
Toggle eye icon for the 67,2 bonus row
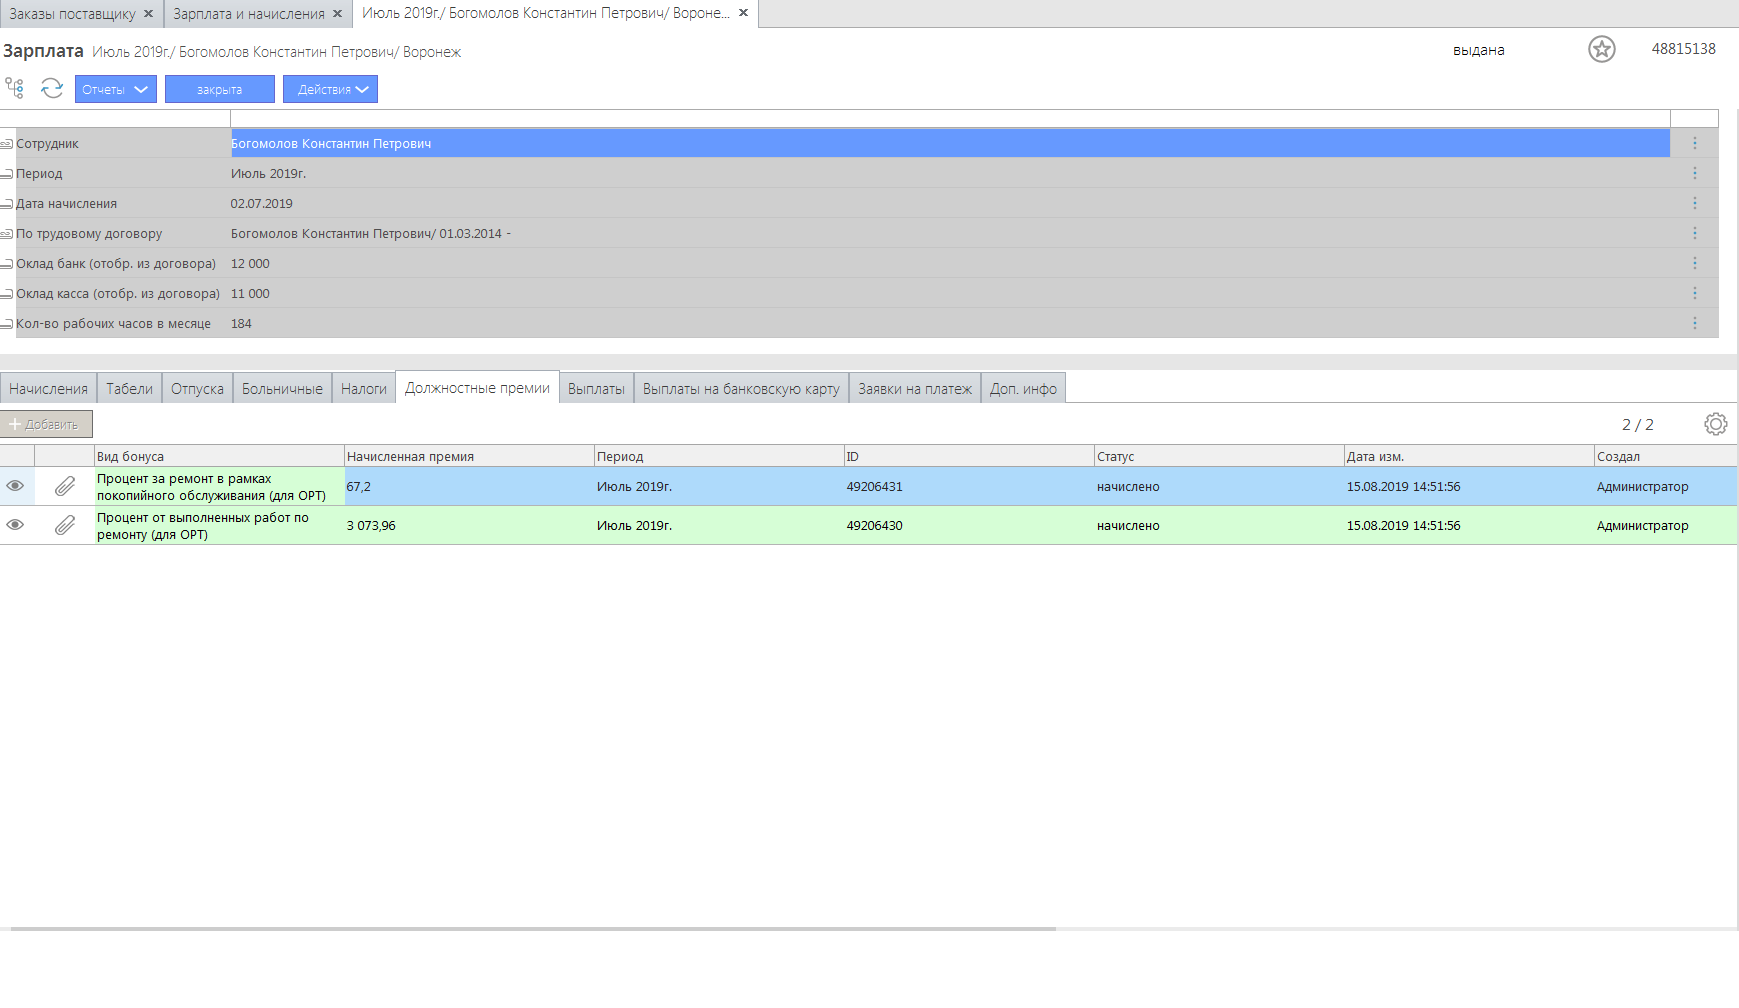click(15, 486)
